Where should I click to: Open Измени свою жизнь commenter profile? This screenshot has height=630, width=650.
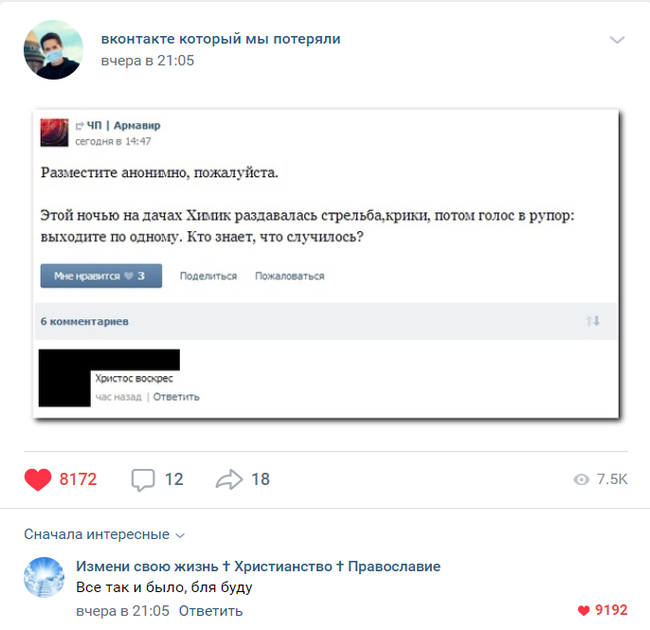pyautogui.click(x=258, y=566)
